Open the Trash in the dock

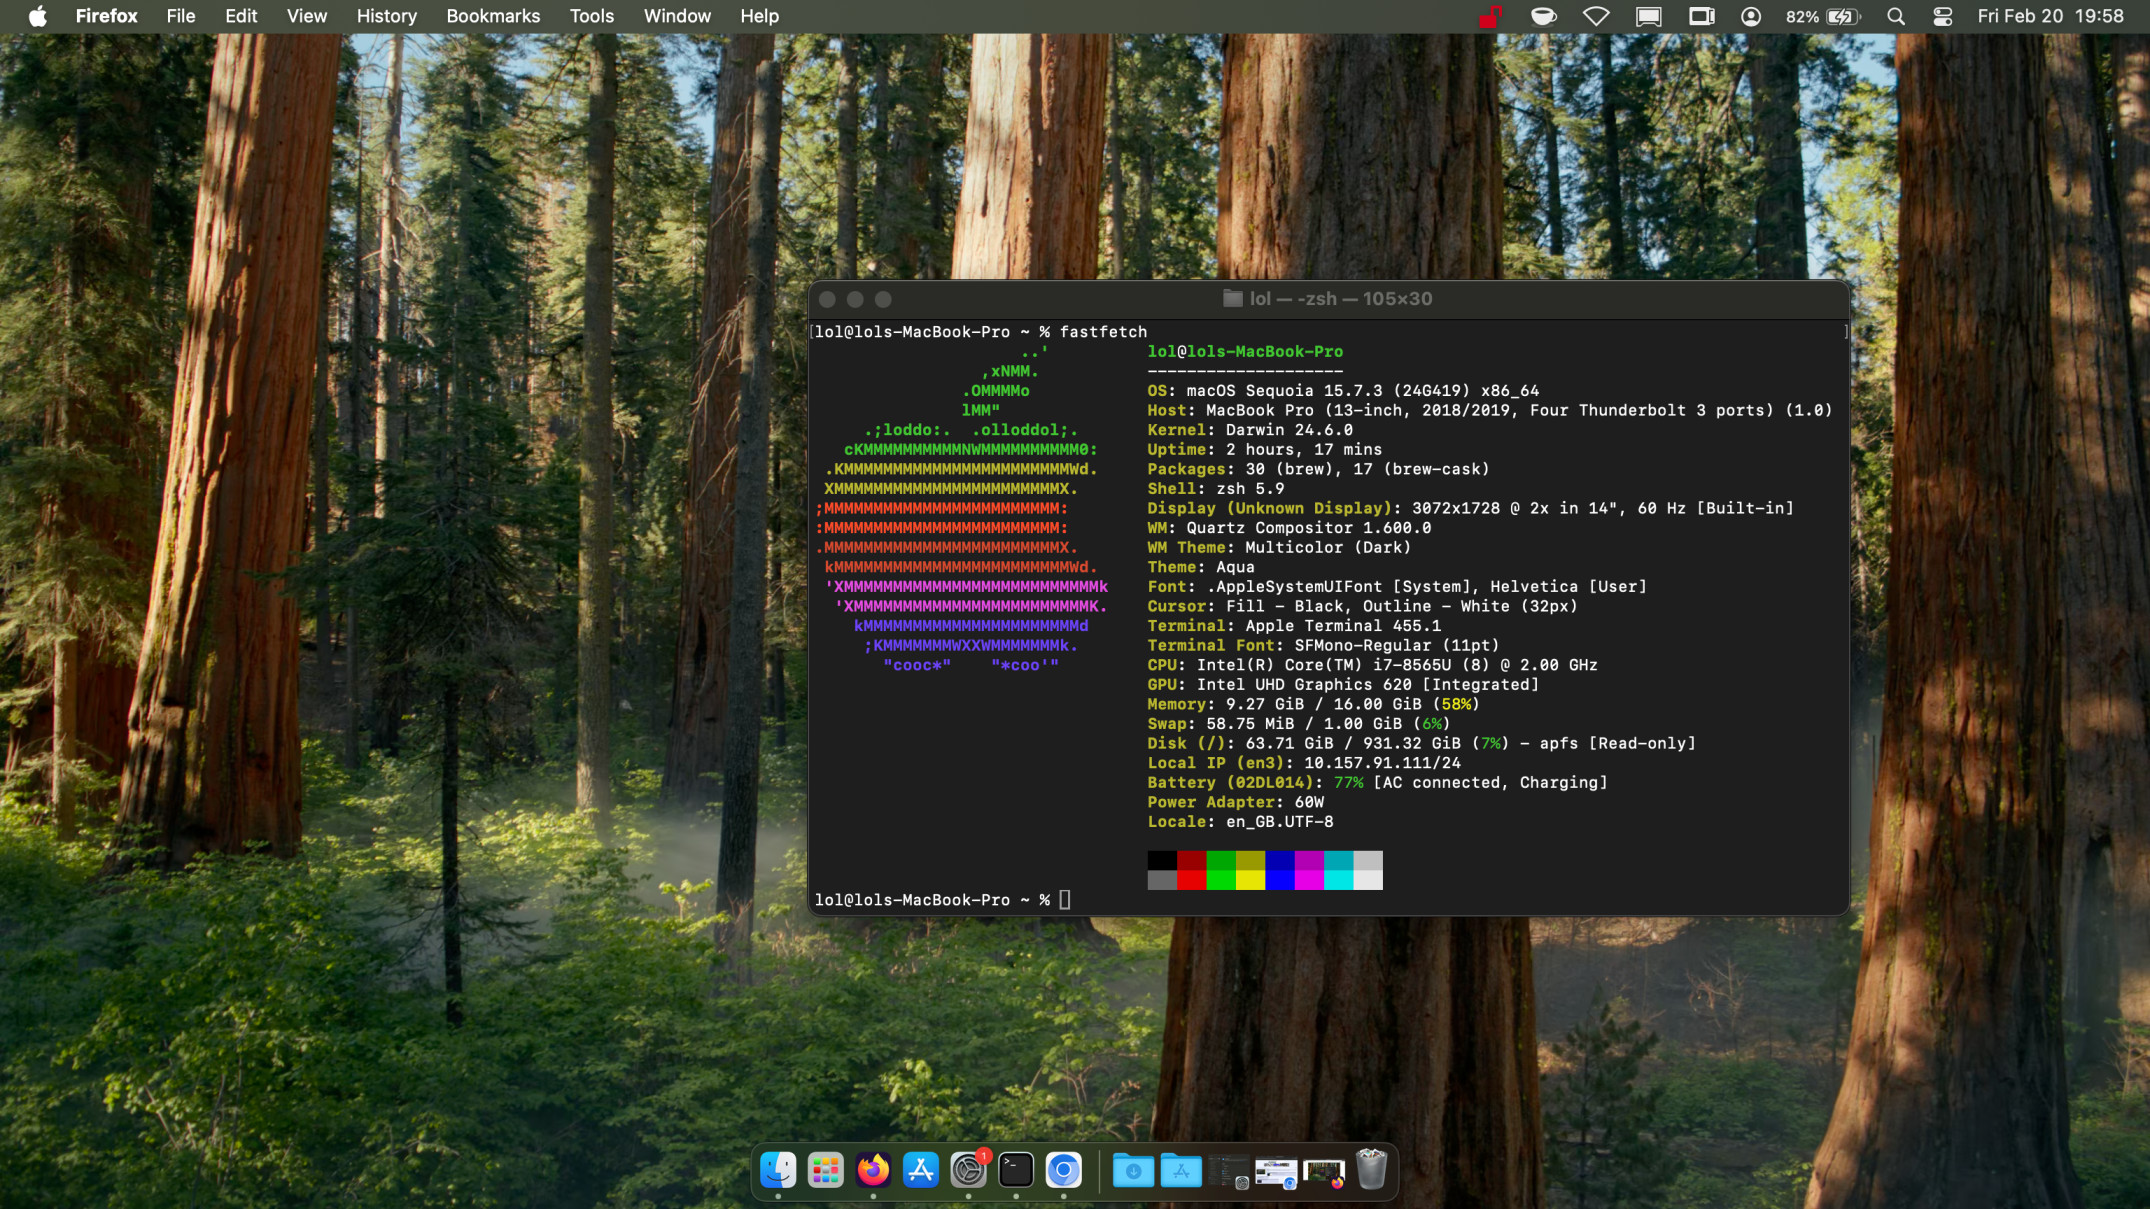coord(1371,1169)
